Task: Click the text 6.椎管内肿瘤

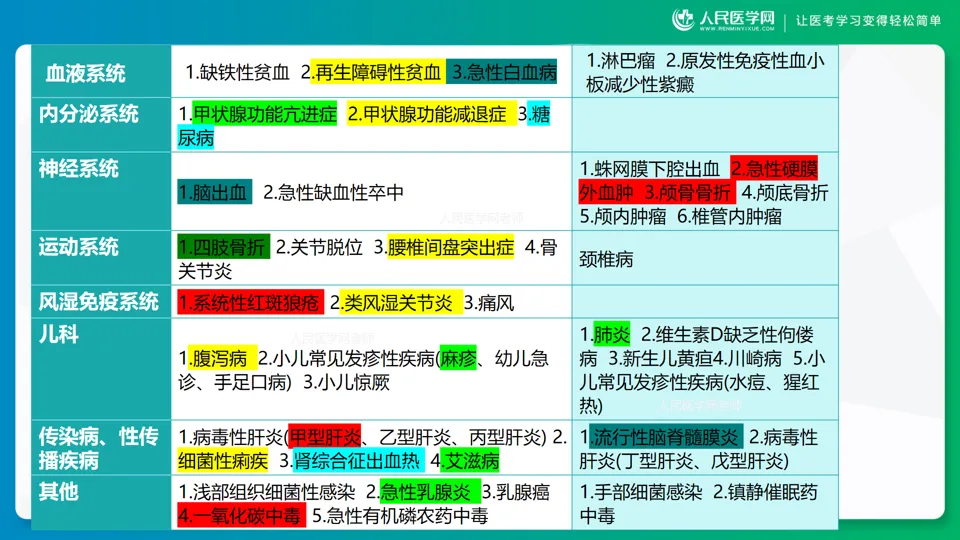Action: (x=729, y=216)
